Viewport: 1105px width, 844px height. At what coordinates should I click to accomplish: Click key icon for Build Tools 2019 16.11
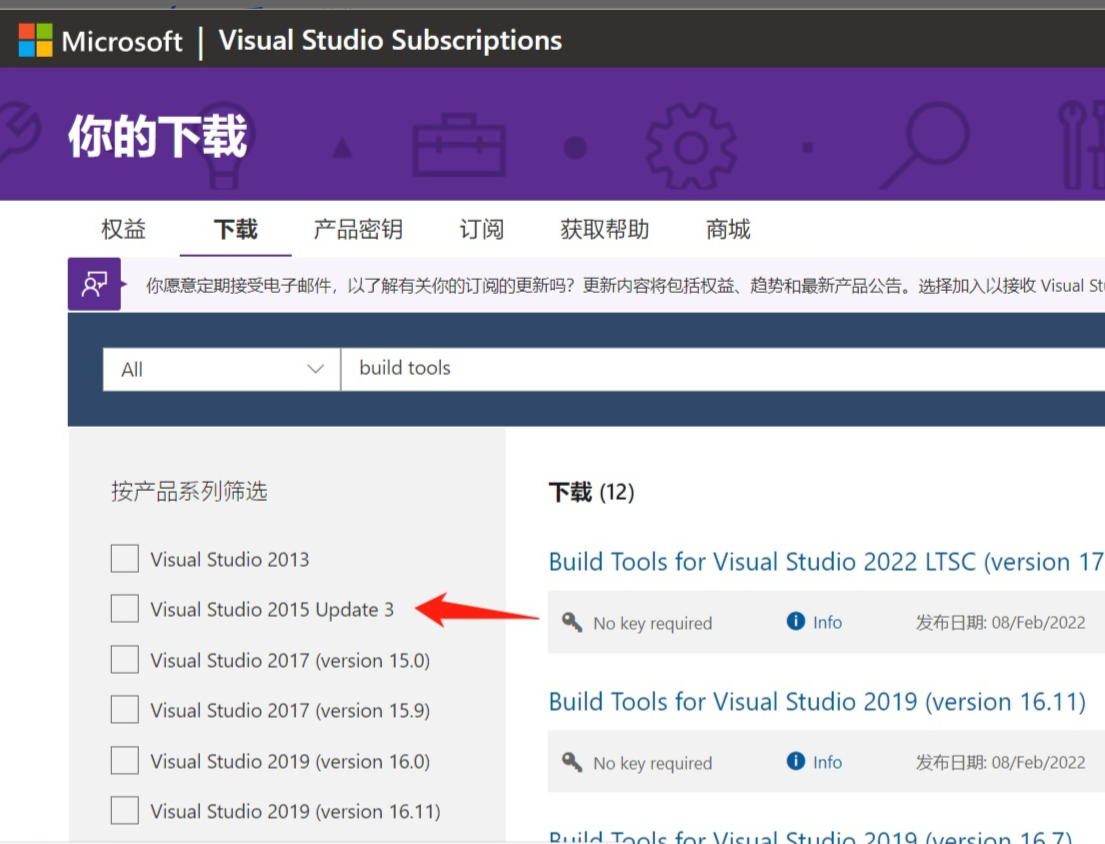click(572, 762)
